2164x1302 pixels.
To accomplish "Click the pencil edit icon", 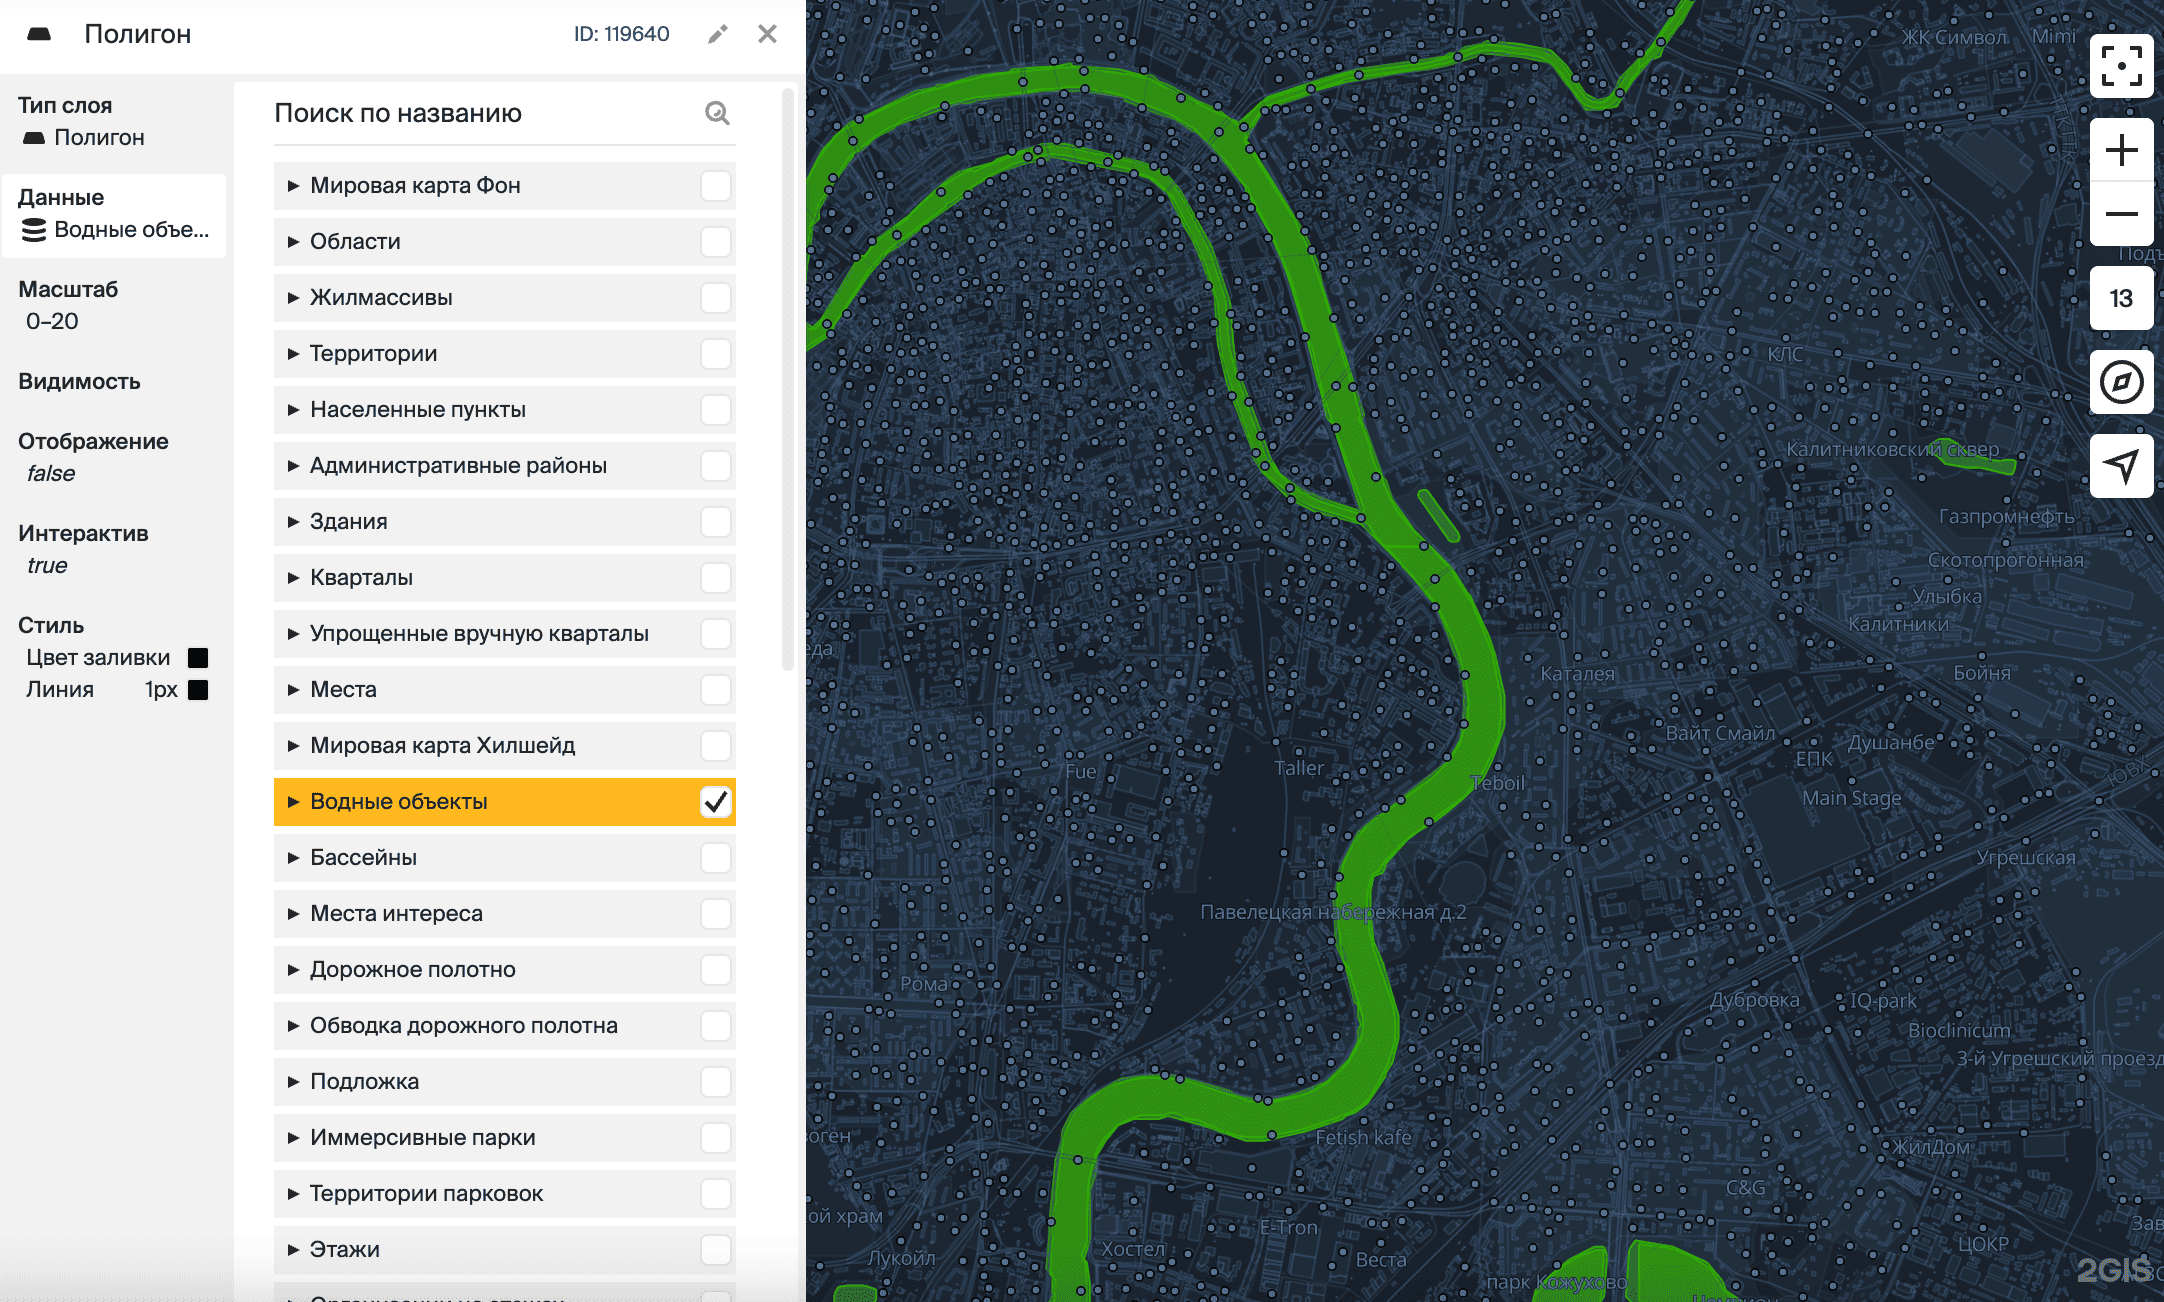I will pyautogui.click(x=717, y=34).
